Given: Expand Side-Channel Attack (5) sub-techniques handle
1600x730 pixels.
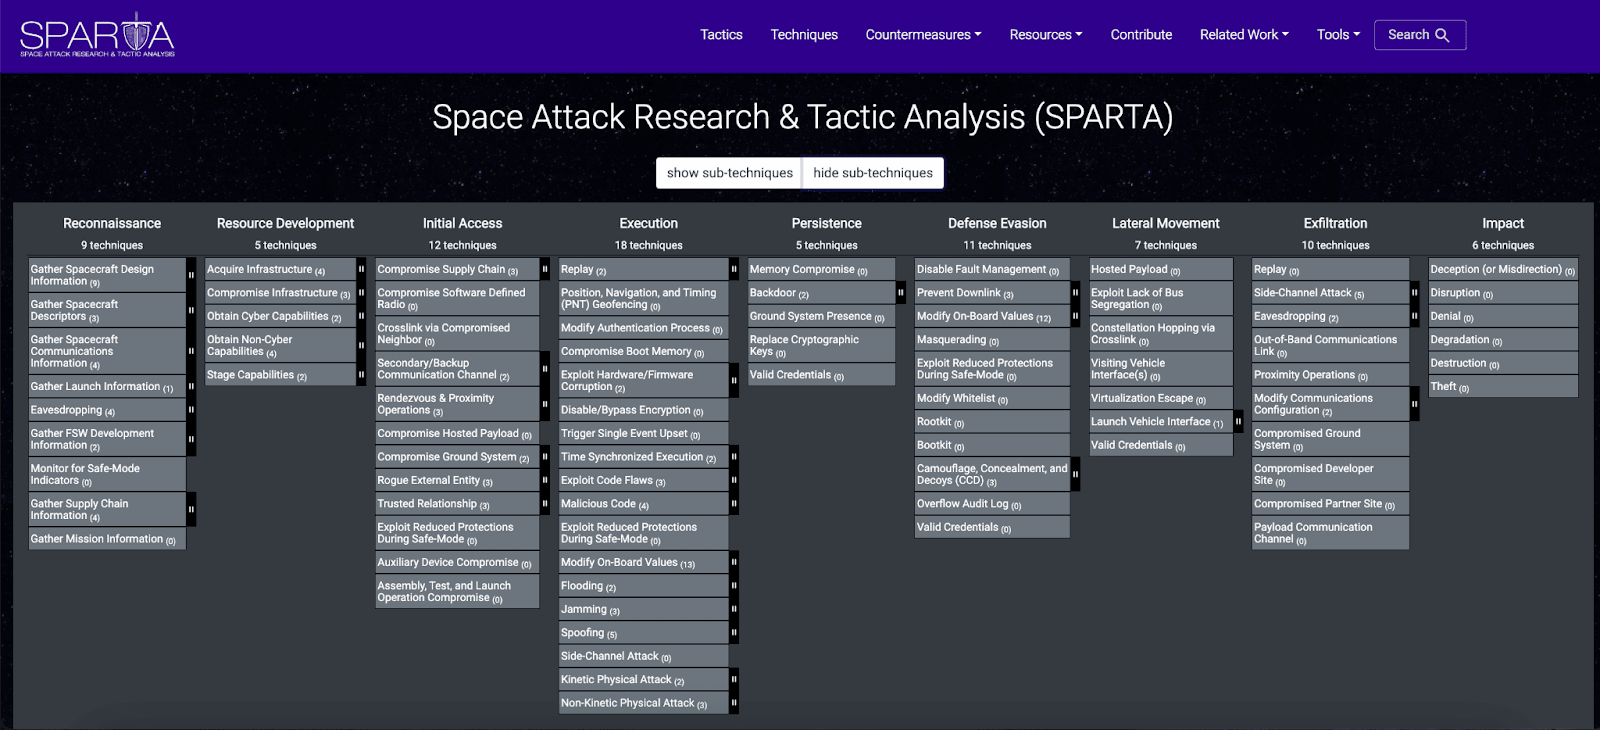Looking at the screenshot, I should pos(1415,293).
